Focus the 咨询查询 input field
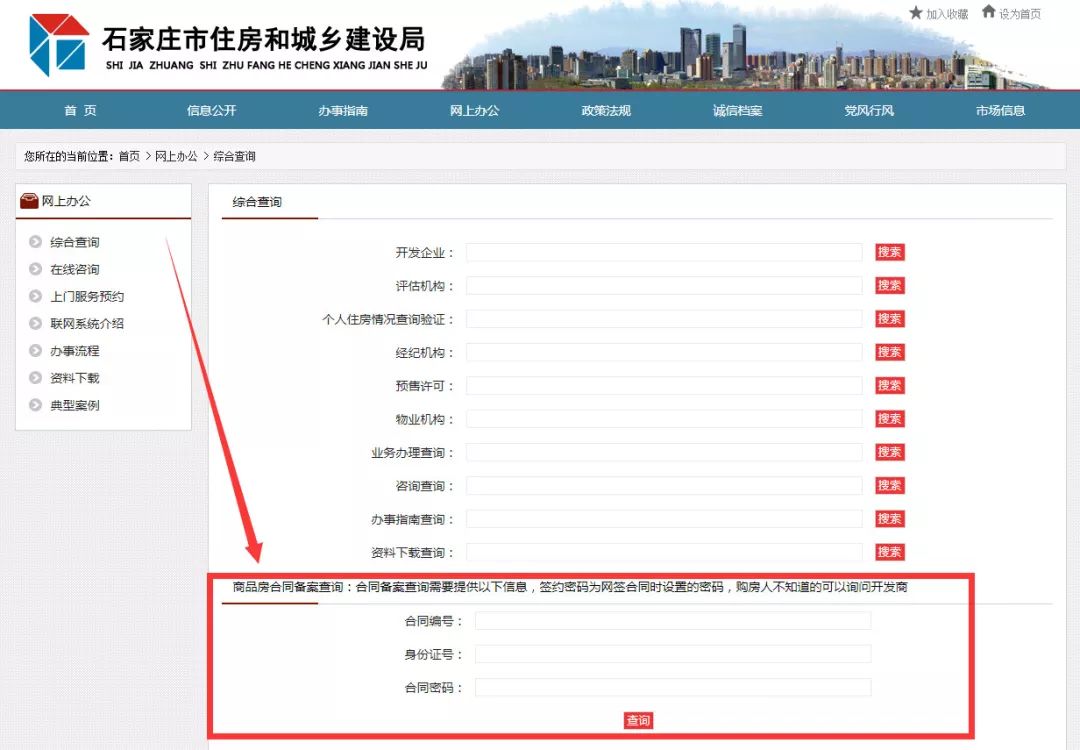 [x=664, y=486]
